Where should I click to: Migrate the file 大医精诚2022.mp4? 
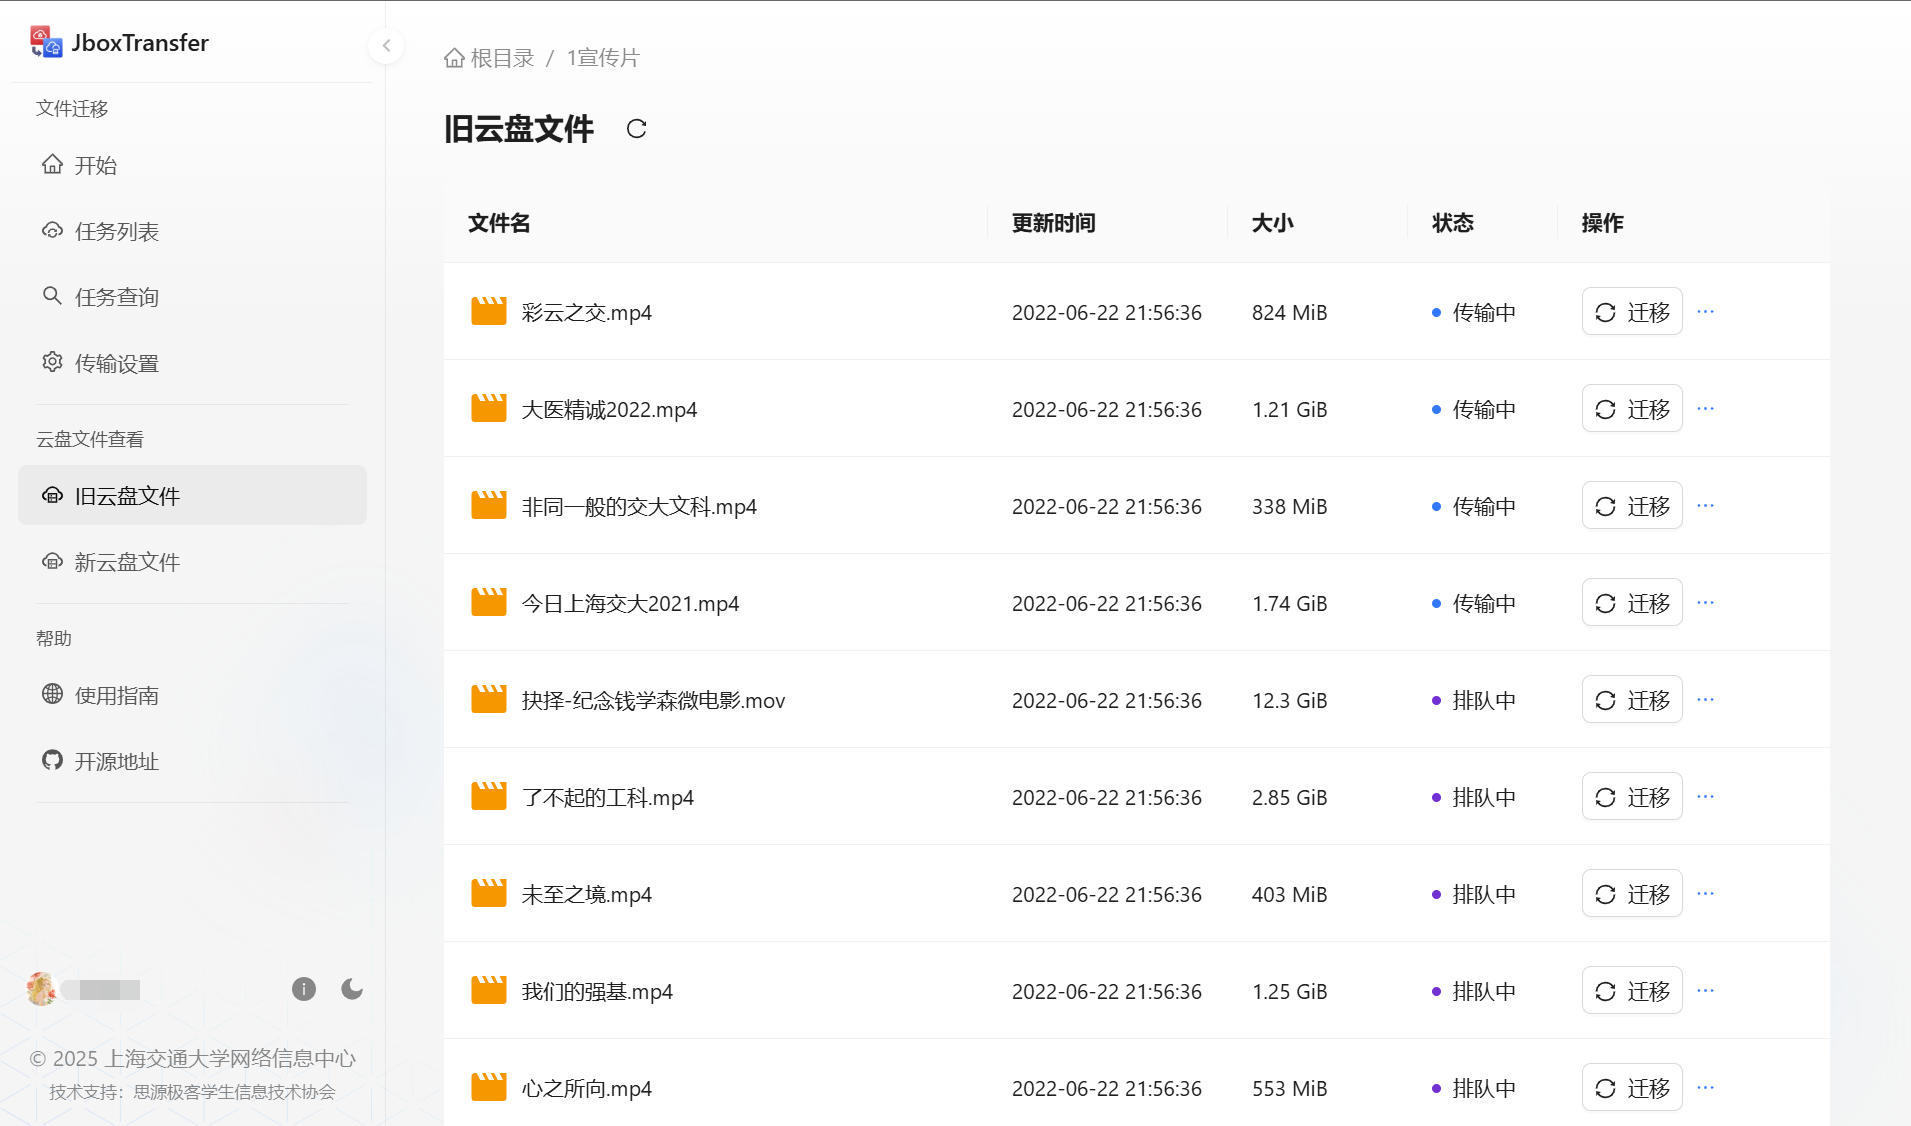1632,409
